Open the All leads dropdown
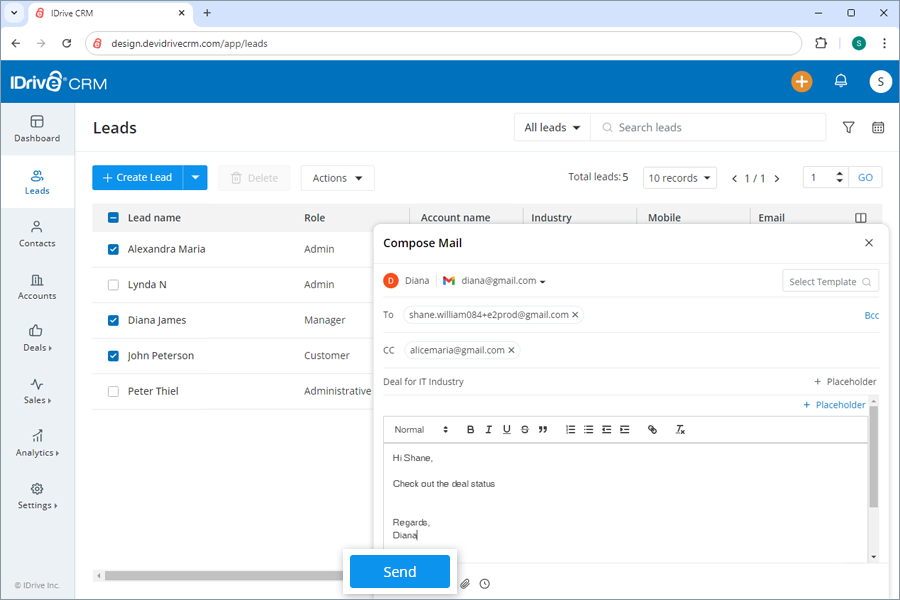This screenshot has height=600, width=900. [552, 127]
